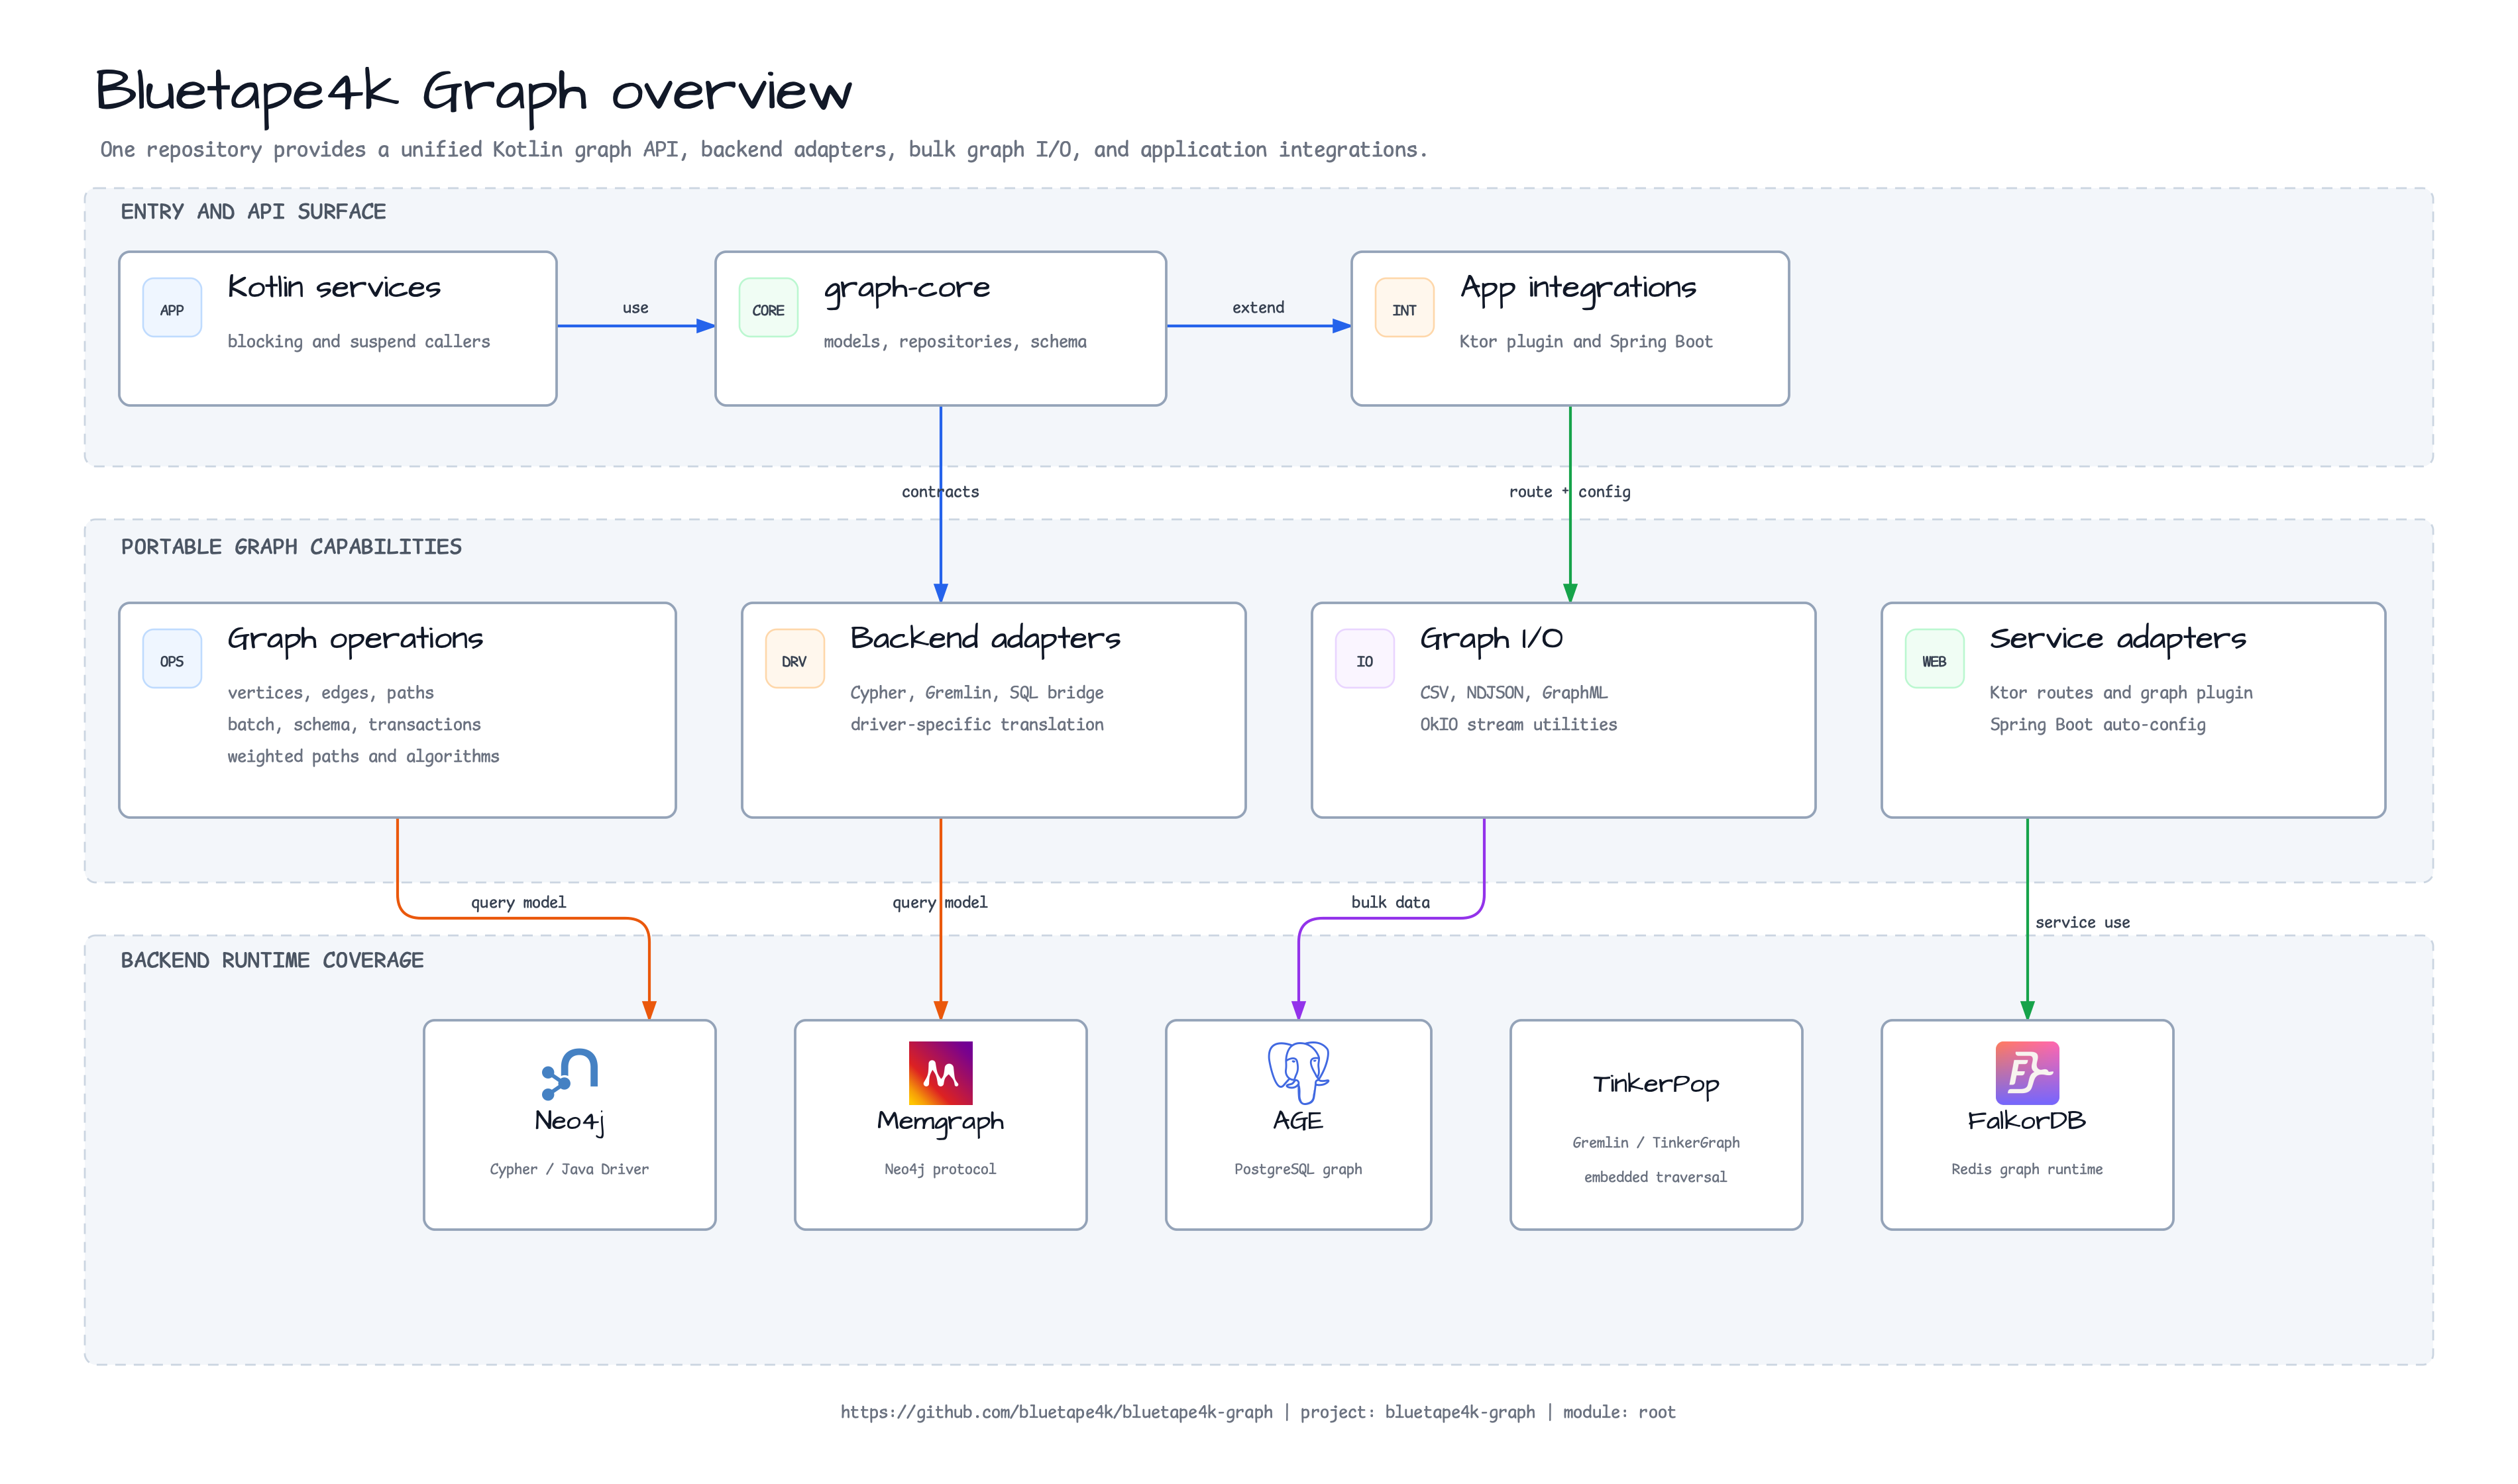Image resolution: width=2518 pixels, height=1484 pixels.
Task: Click 'Gremlin / TinkerGraph' under TinkerPop
Action: click(x=1656, y=1143)
